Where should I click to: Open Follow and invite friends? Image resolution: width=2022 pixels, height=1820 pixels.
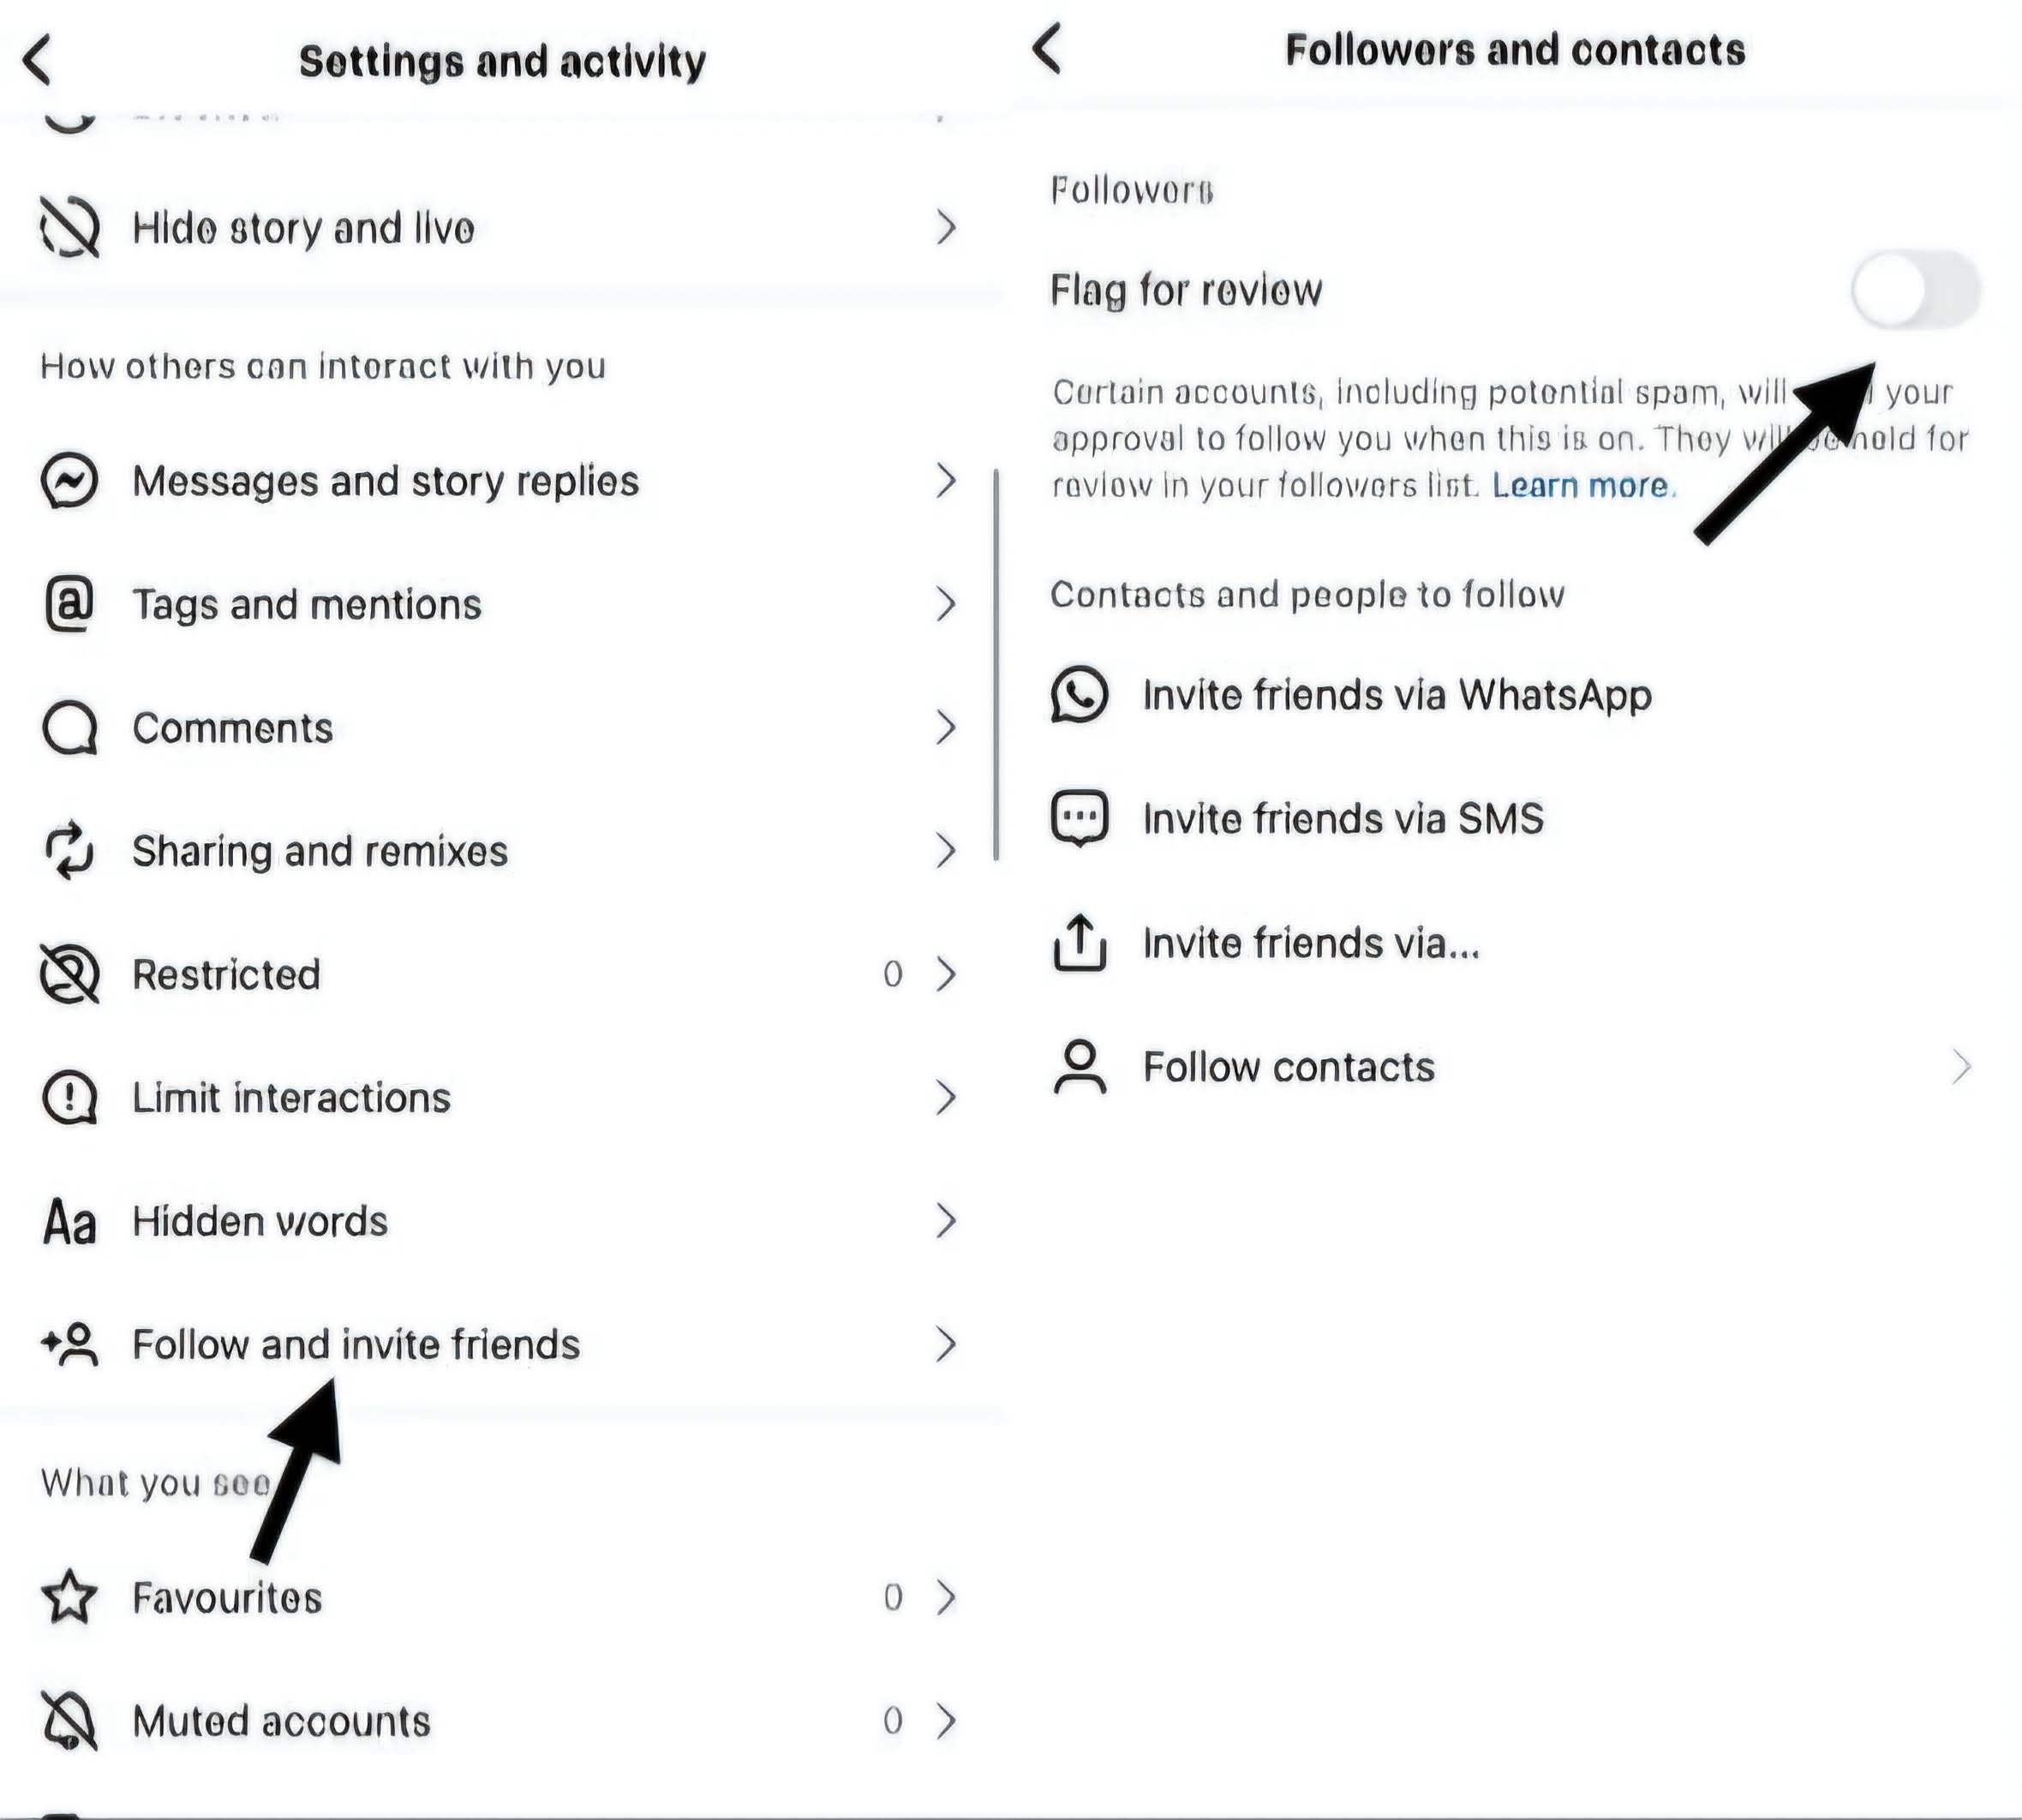tap(356, 1345)
